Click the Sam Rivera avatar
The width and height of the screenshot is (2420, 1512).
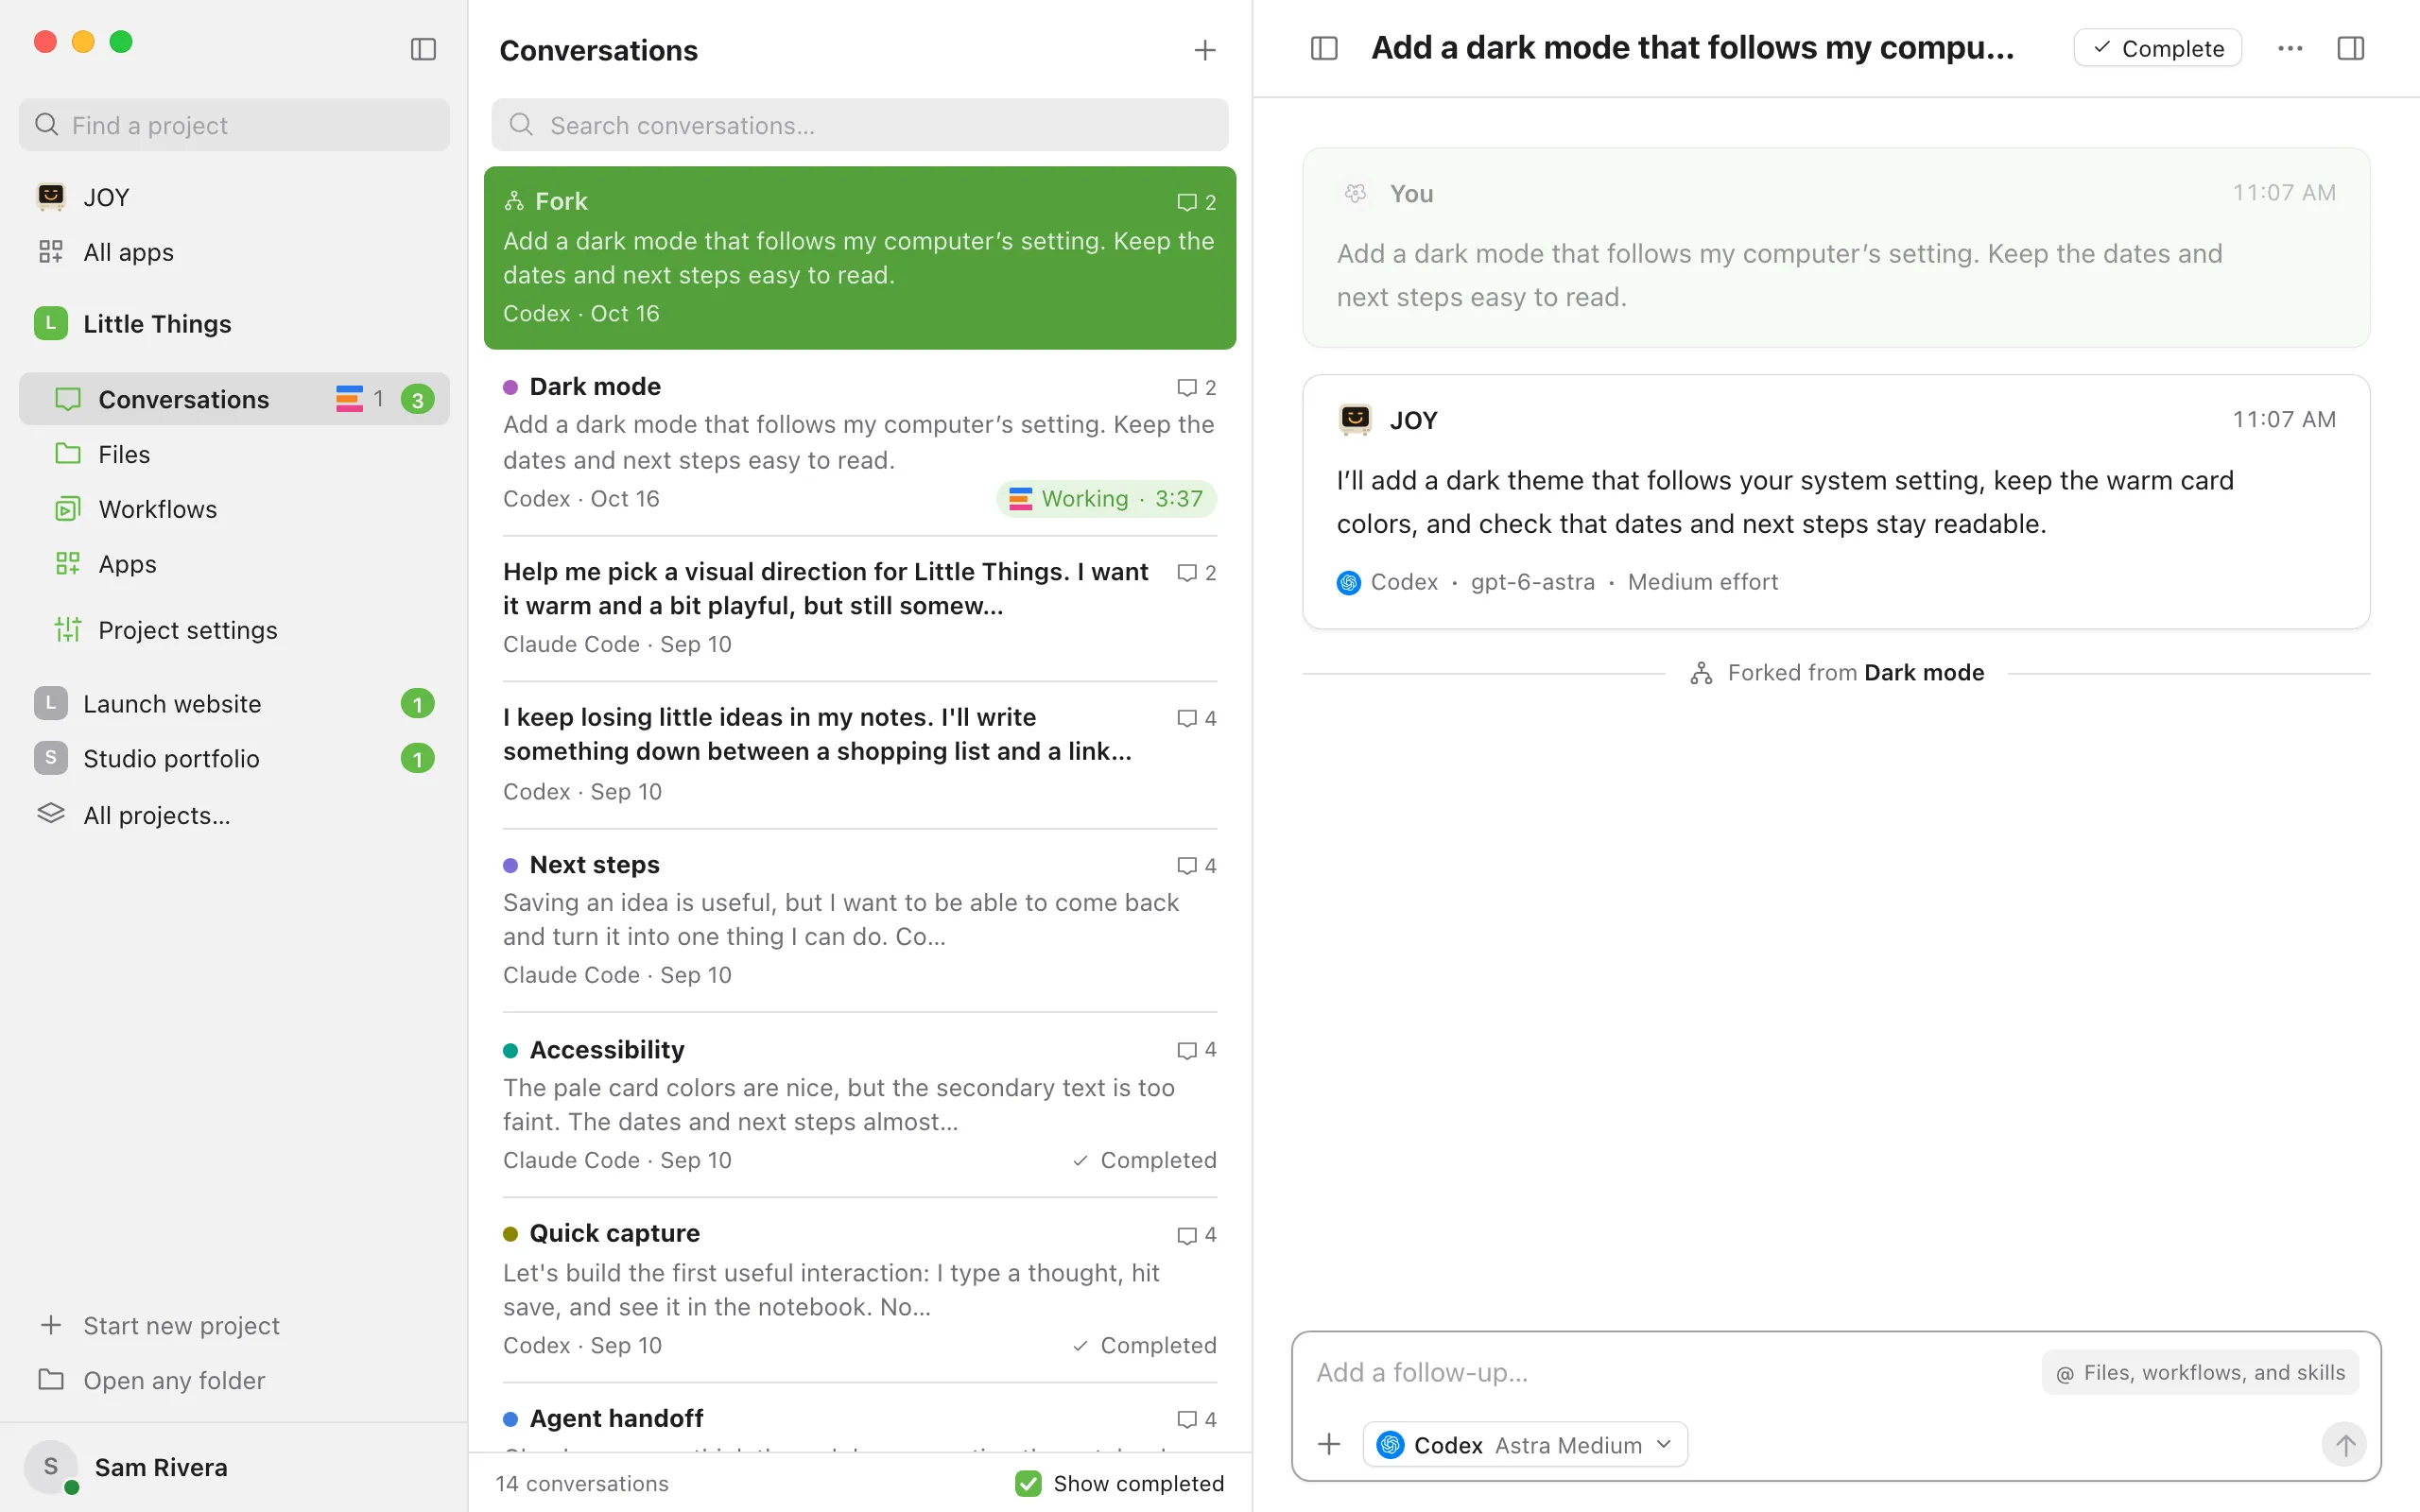(x=51, y=1467)
